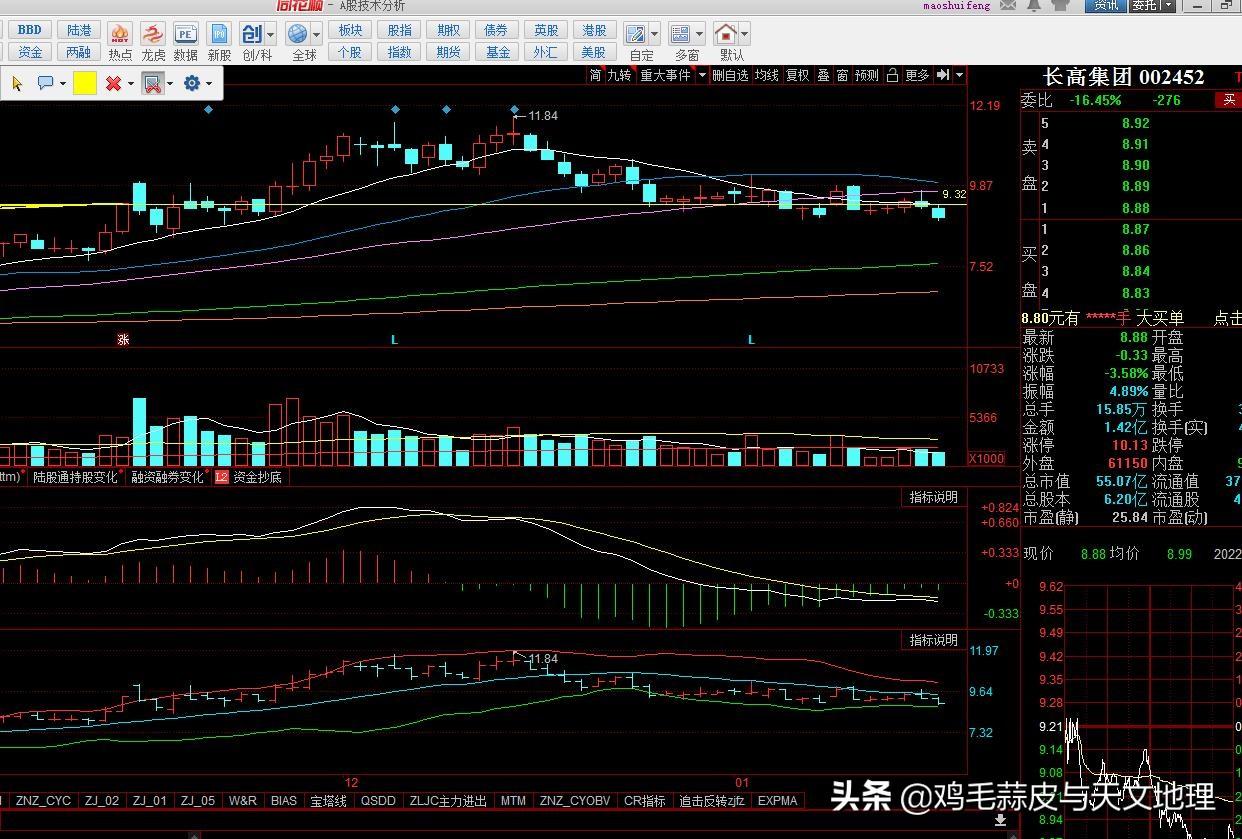Expand the 多窗 dropdown arrow
1242x839 pixels.
(699, 35)
